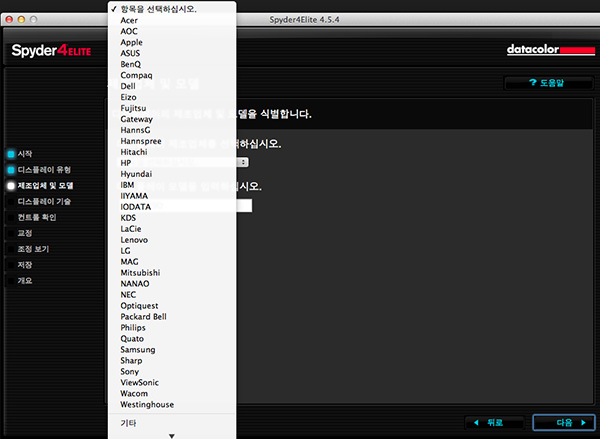Choose the 기타 option at list bottom

pyautogui.click(x=129, y=423)
